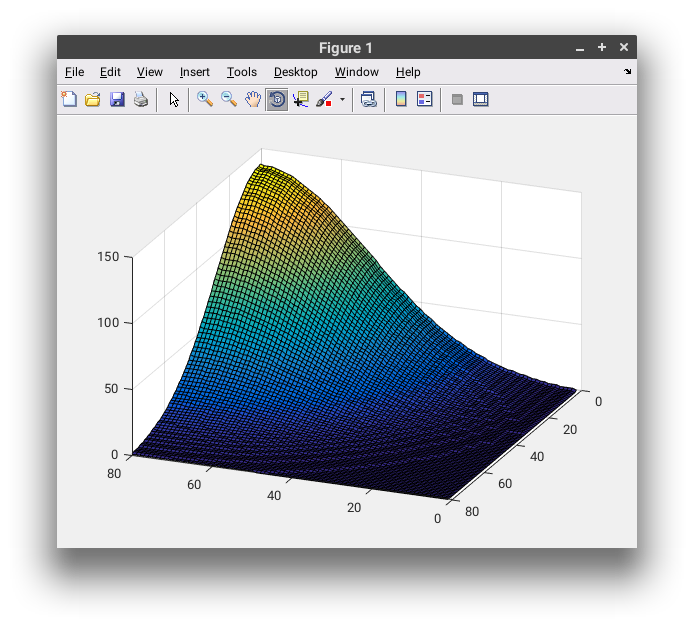Click the Show Plot Tools and Dock icon

tap(481, 99)
